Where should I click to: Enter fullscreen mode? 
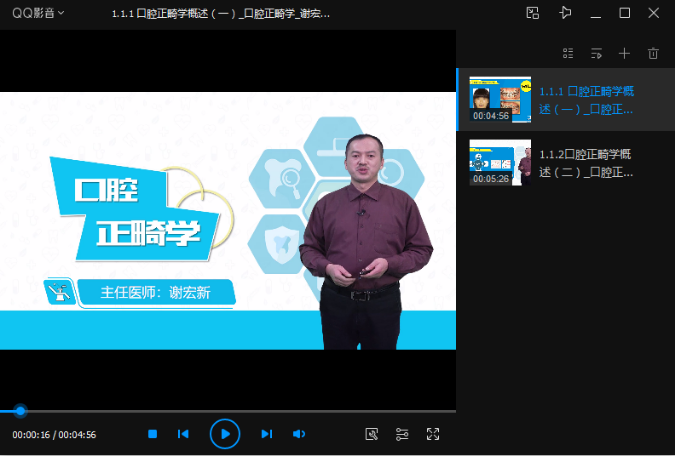[x=433, y=434]
